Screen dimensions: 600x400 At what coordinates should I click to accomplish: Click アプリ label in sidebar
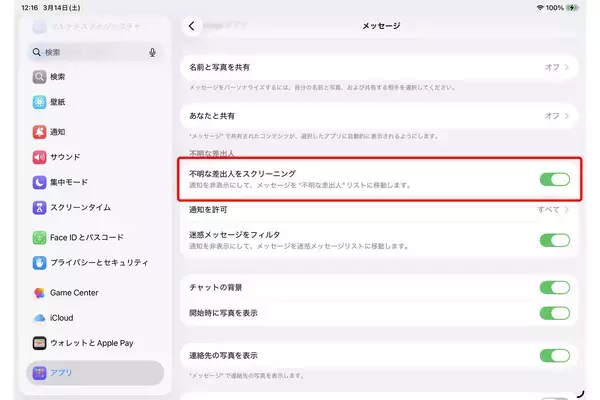pyautogui.click(x=61, y=373)
